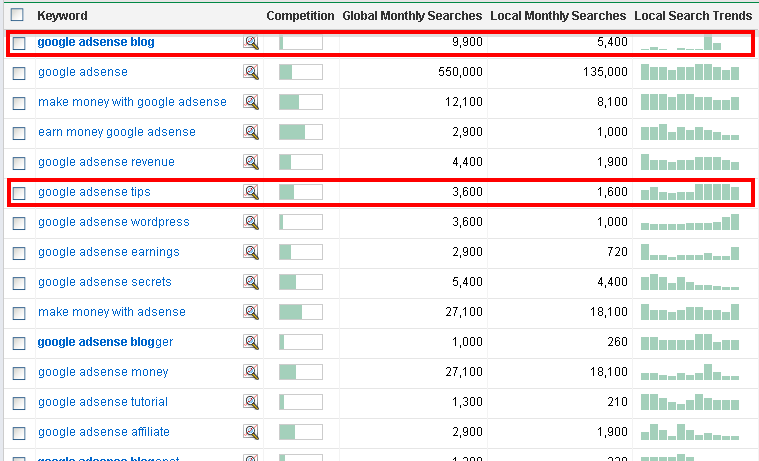Sort by the Keyword column header

(x=62, y=16)
